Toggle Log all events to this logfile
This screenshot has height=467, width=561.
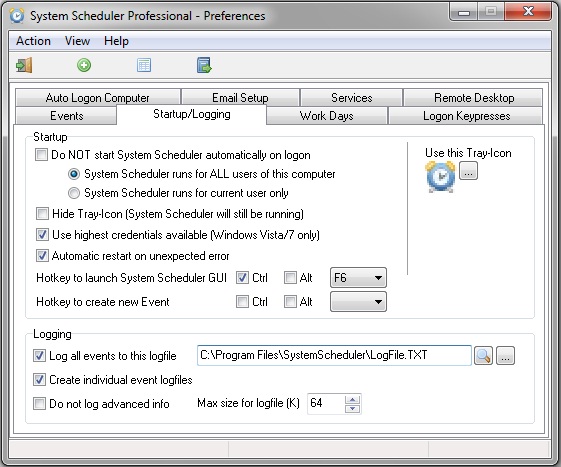39,356
